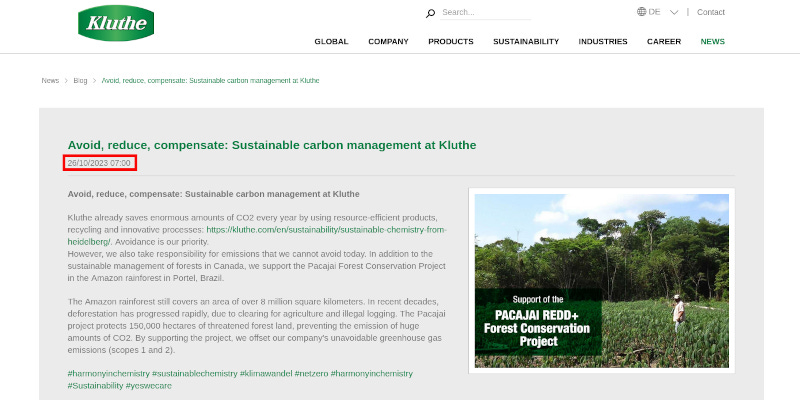
Task: Open the CAREER menu
Action: point(664,41)
